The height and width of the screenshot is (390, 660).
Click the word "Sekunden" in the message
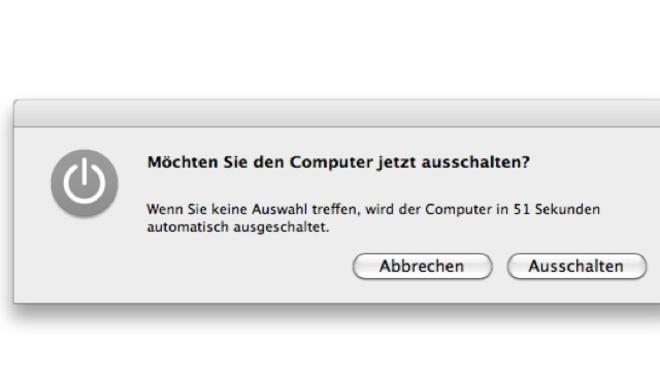(567, 209)
